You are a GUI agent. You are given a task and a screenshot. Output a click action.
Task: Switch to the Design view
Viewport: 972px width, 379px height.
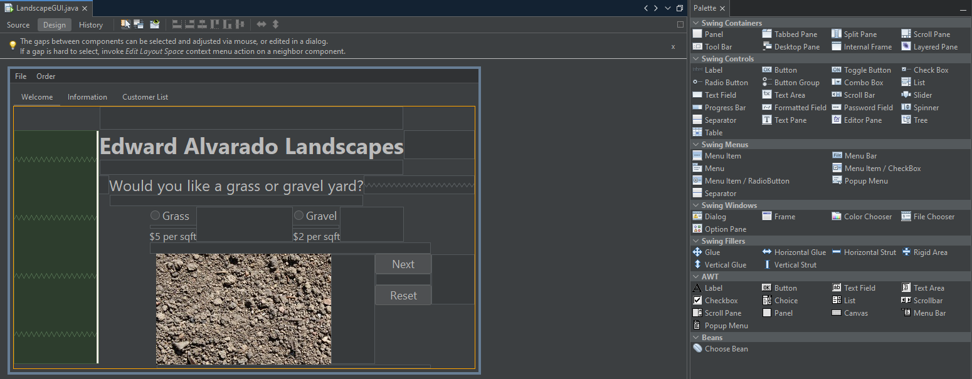coord(55,25)
